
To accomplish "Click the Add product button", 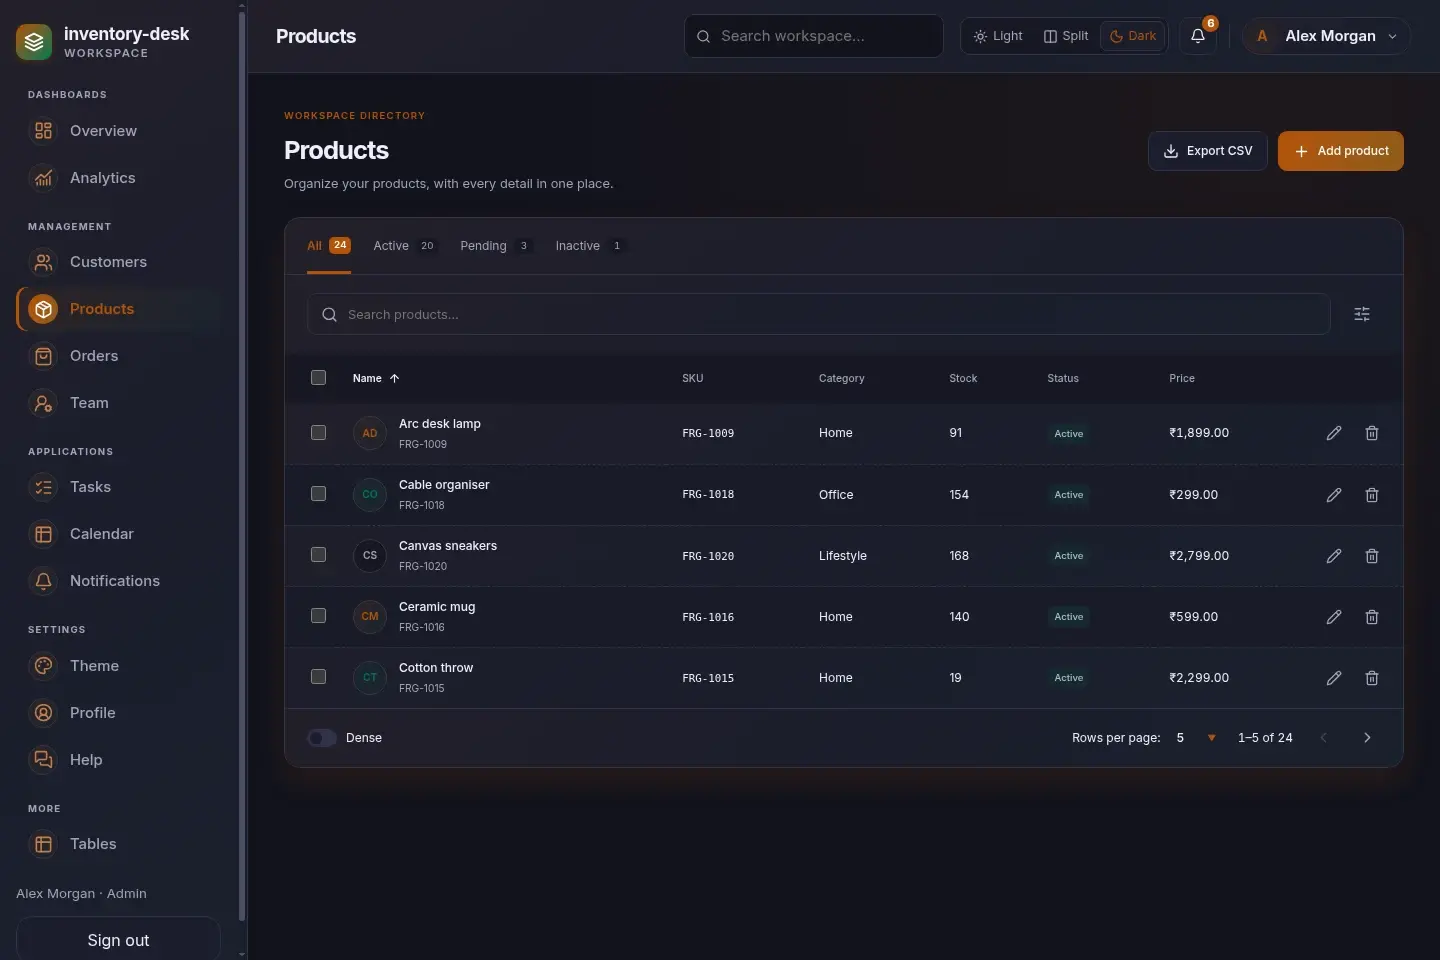I will click(x=1341, y=151).
